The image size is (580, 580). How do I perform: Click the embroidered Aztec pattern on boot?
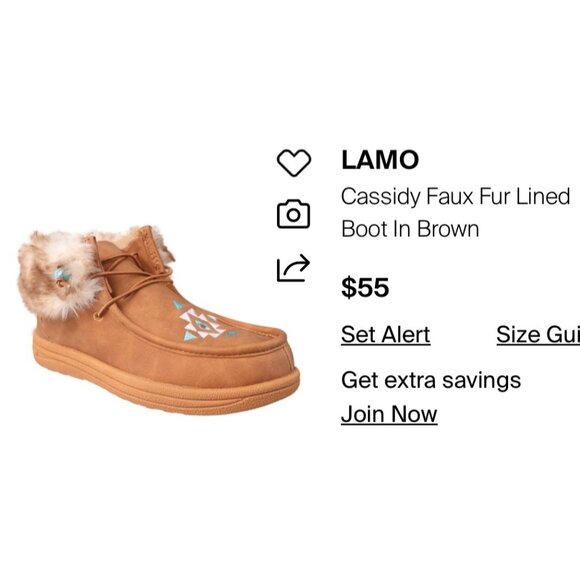[x=203, y=322]
